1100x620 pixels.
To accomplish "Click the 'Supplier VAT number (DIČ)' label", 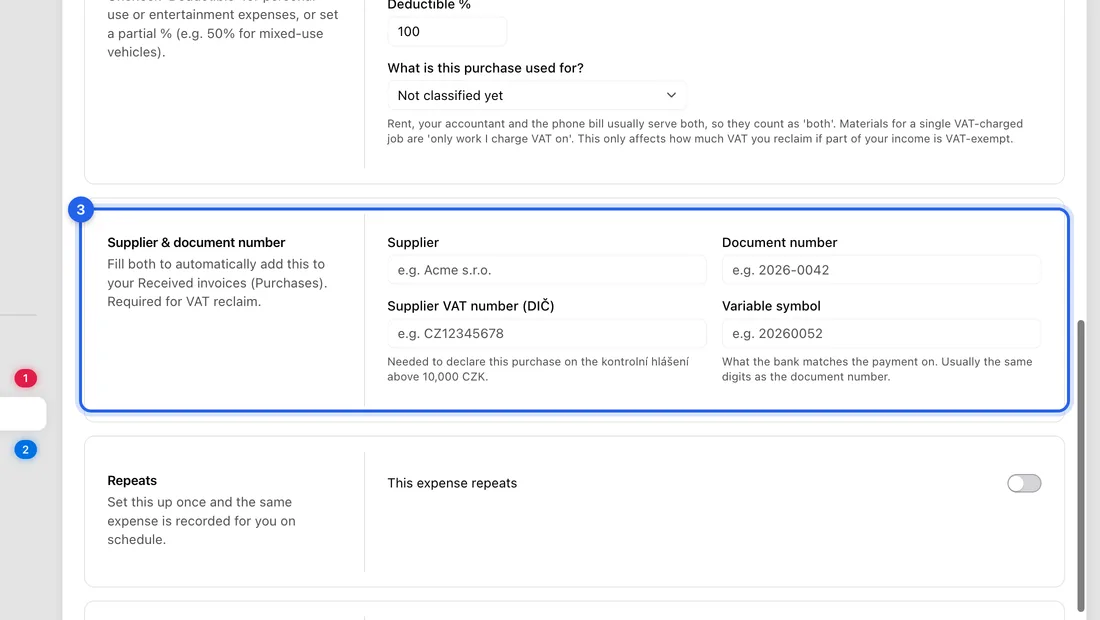I will tap(471, 306).
